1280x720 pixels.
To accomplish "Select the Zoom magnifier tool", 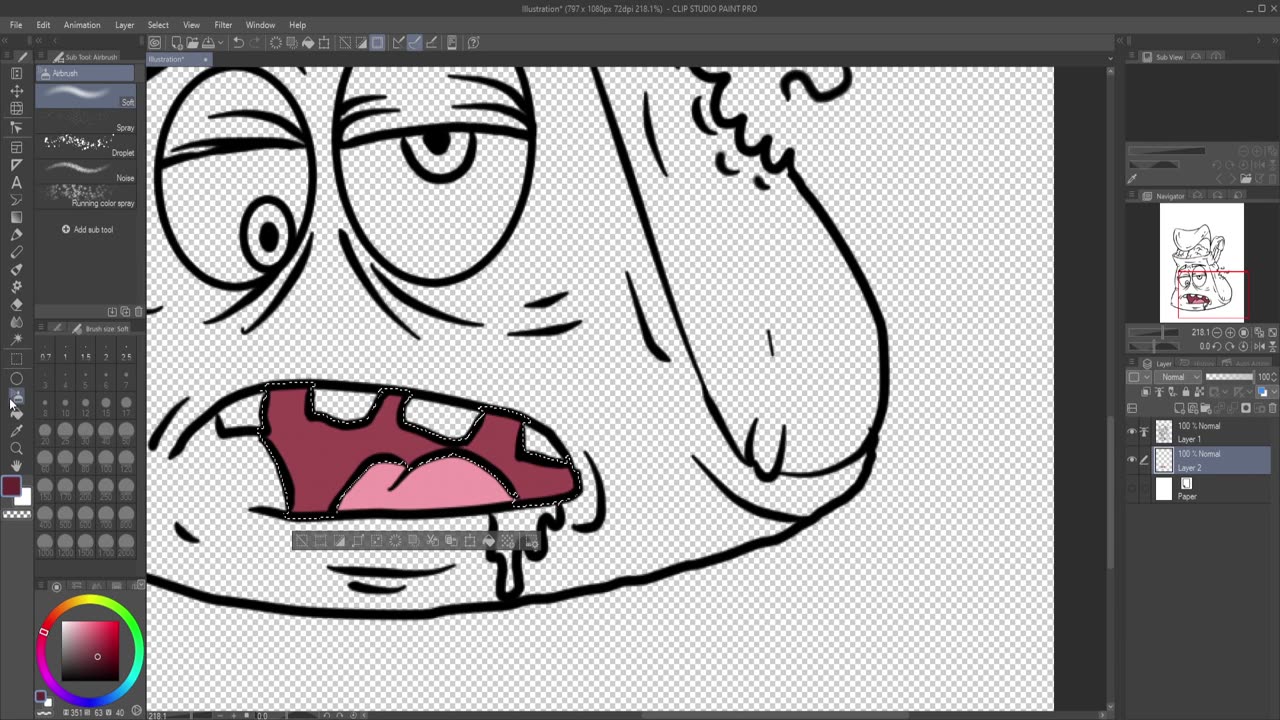I will [17, 449].
